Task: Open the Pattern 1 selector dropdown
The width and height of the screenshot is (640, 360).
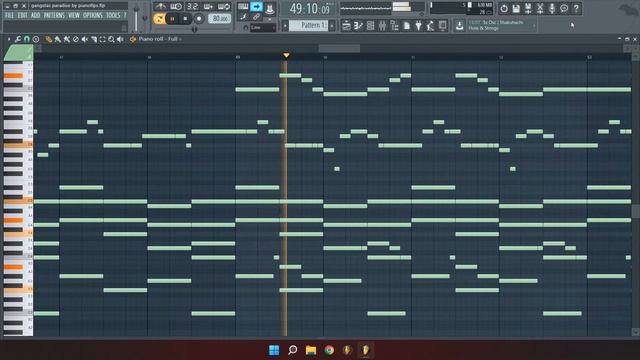Action: click(x=309, y=25)
